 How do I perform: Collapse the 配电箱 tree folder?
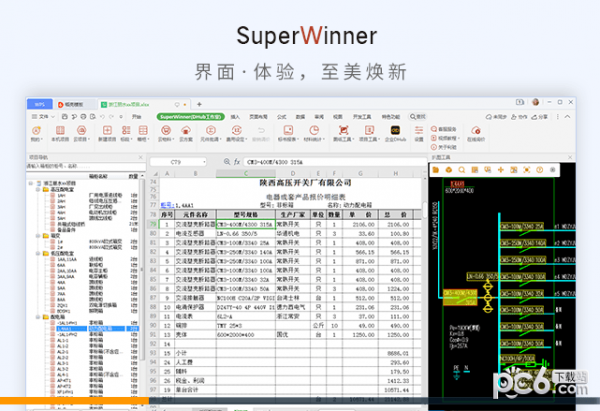click(x=38, y=317)
